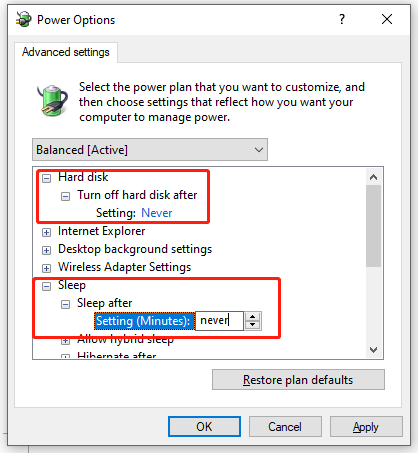Click the Power Options title bar icon
This screenshot has height=453, width=418.
(24, 19)
